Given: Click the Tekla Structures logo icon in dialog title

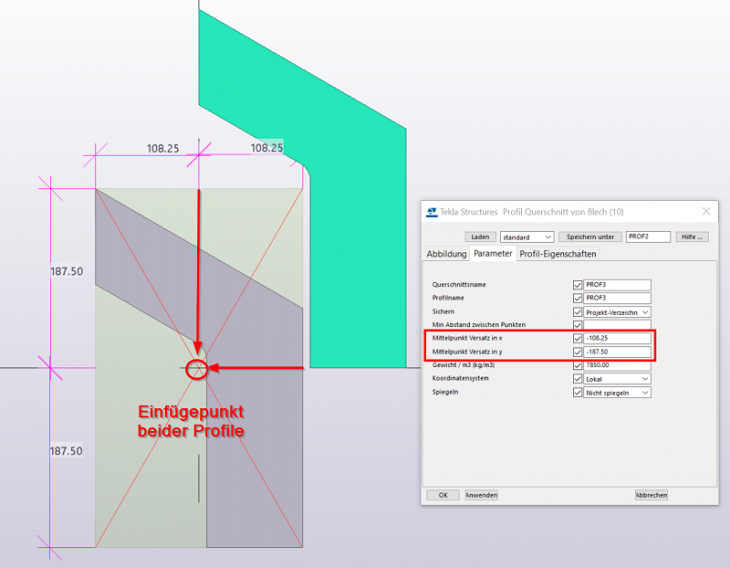Looking at the screenshot, I should pyautogui.click(x=432, y=212).
